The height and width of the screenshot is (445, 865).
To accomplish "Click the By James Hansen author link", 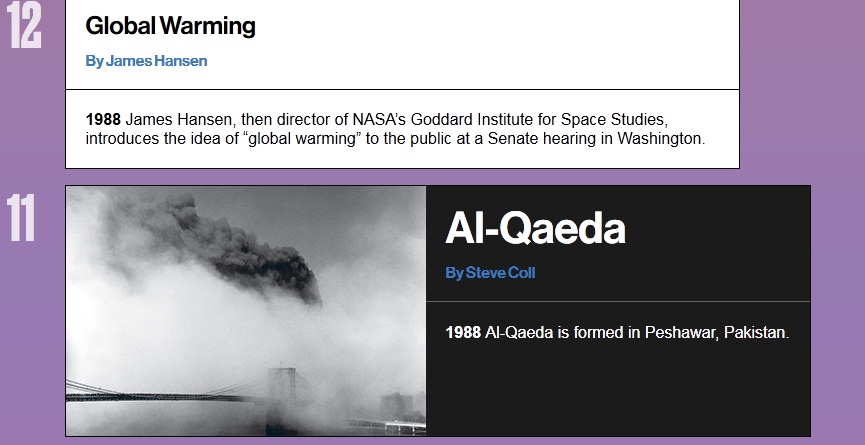I will pos(146,61).
